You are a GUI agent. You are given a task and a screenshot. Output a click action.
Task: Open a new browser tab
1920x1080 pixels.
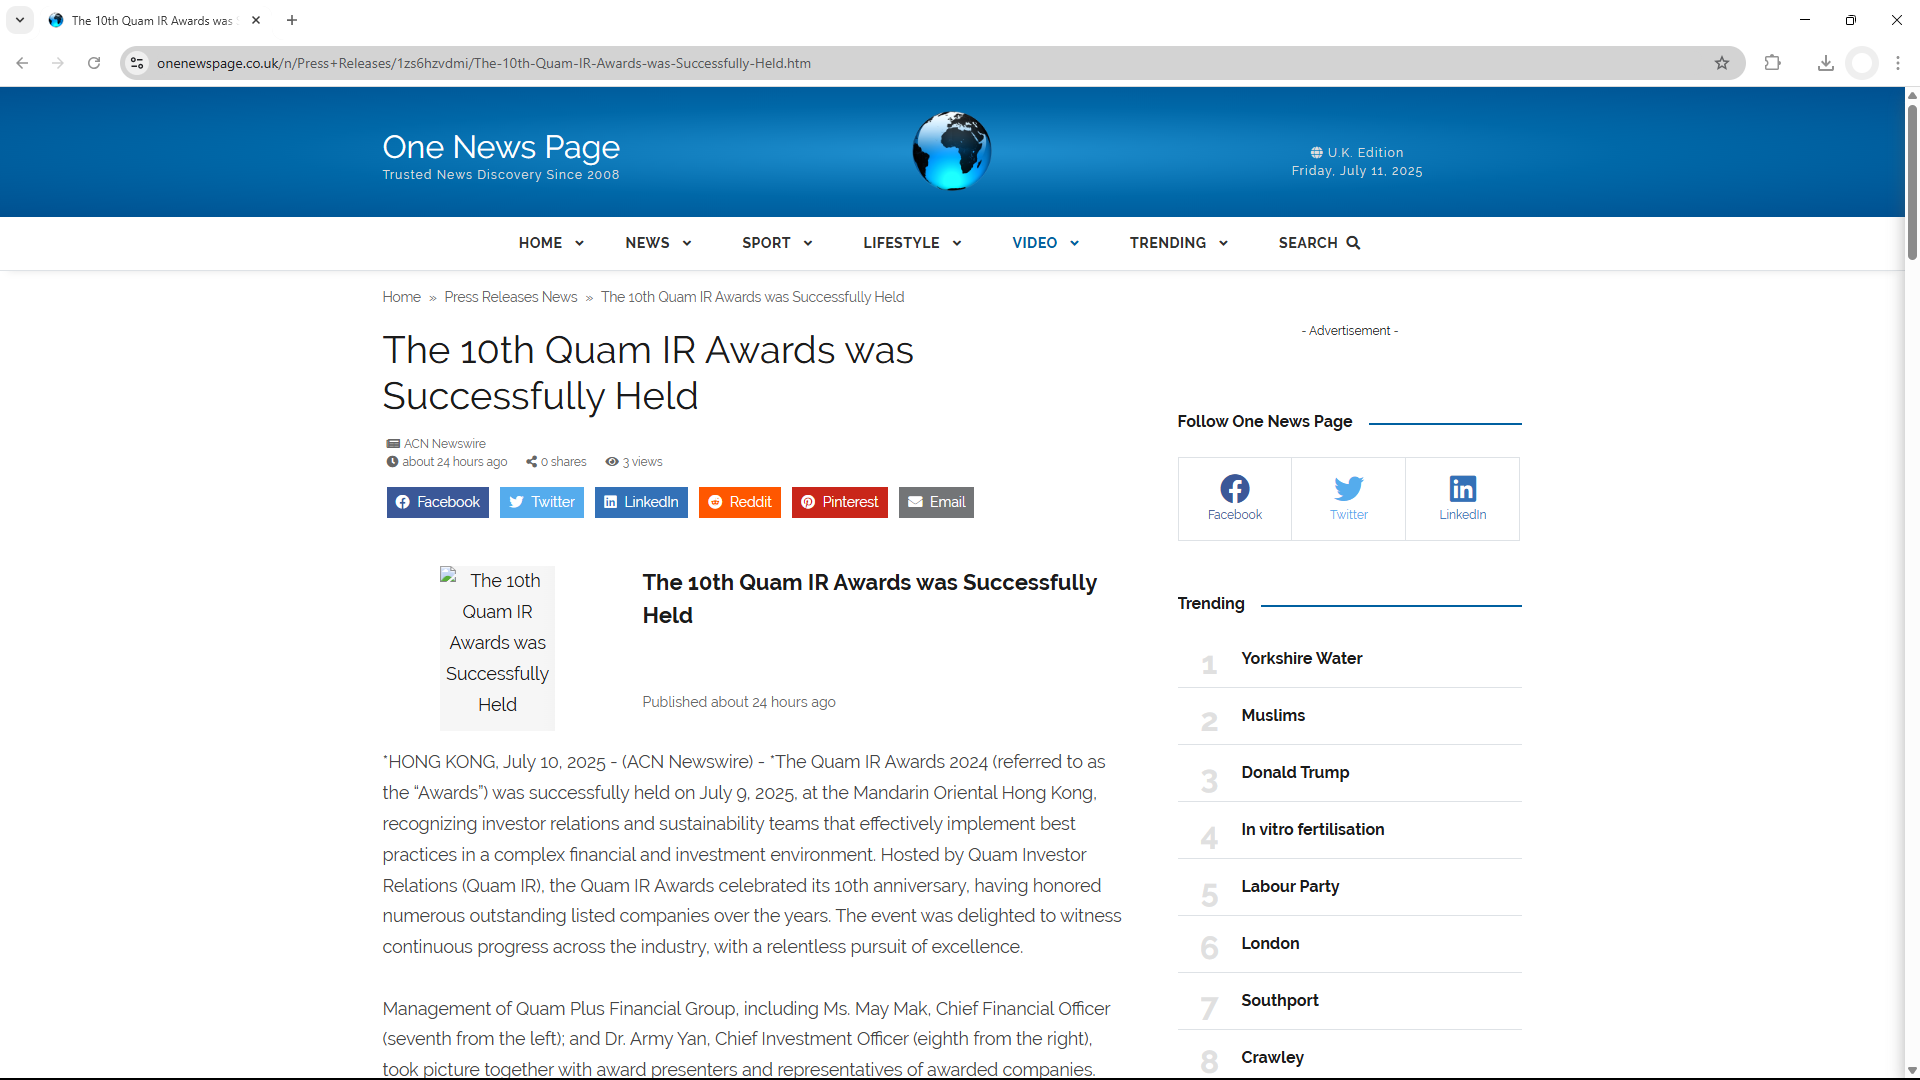pyautogui.click(x=292, y=20)
